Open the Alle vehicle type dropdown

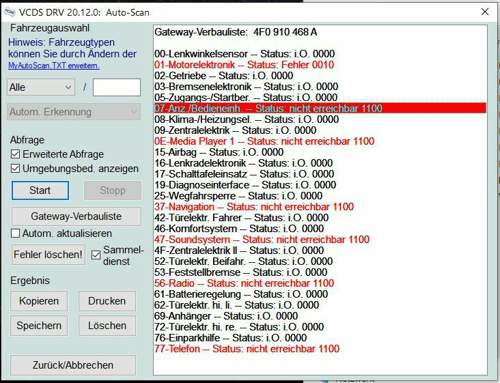41,87
